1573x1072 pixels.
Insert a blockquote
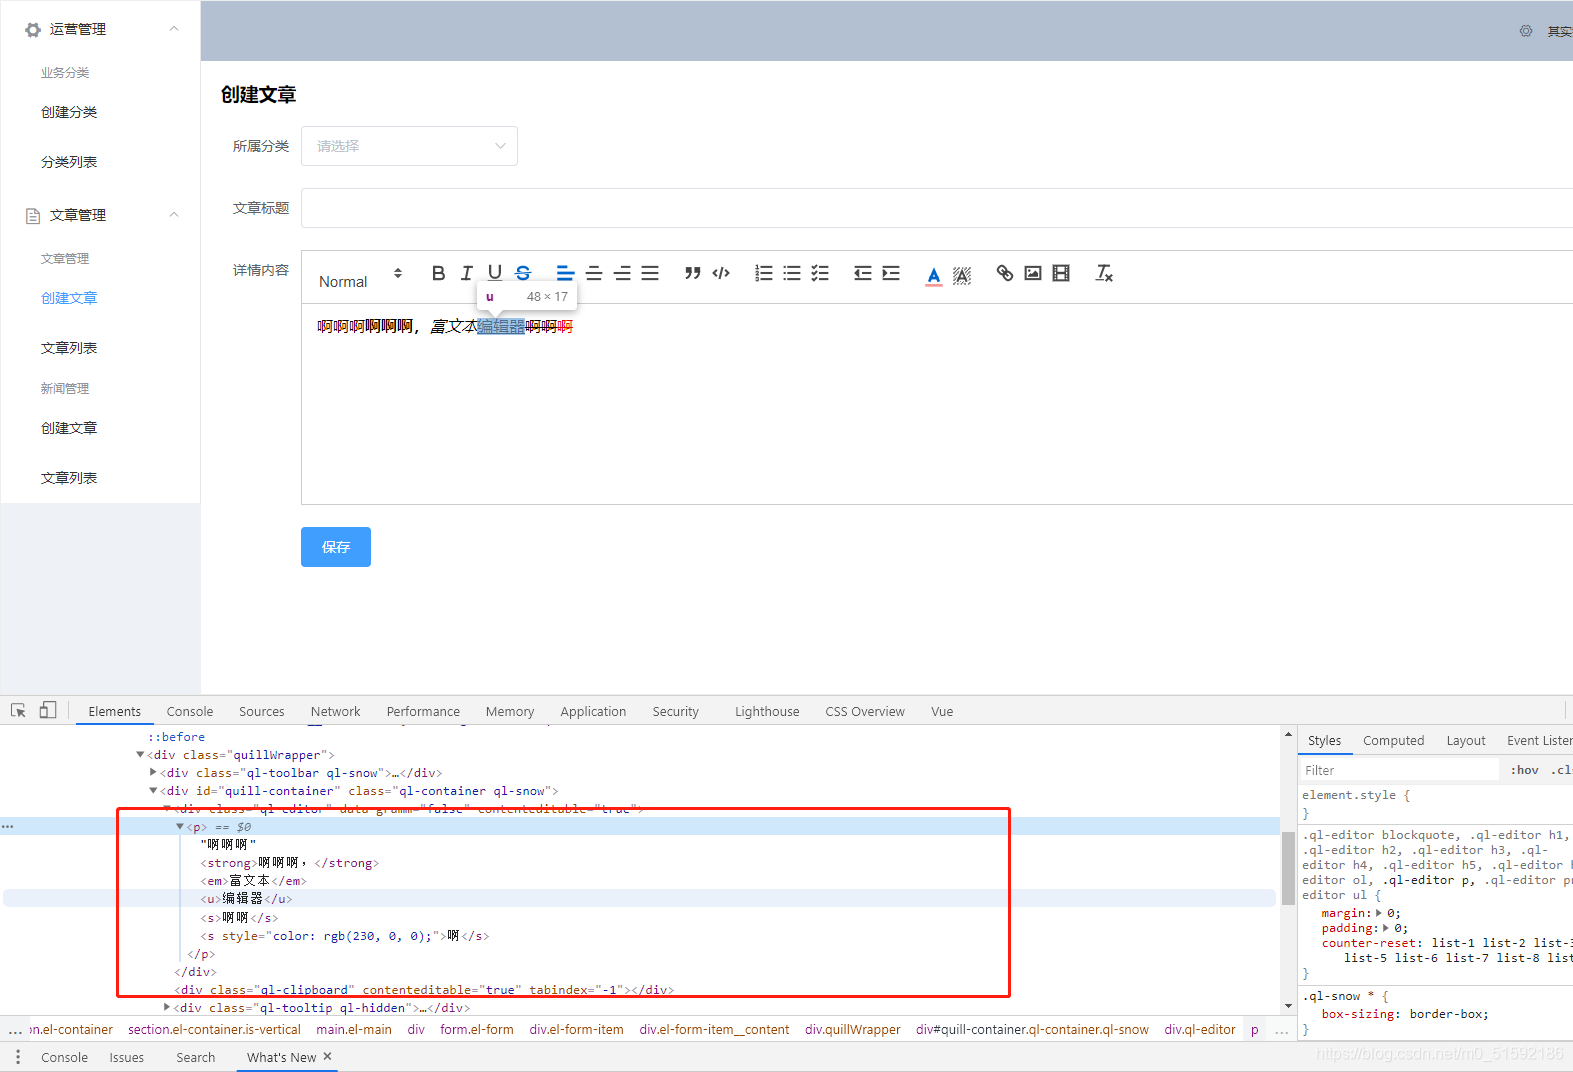693,273
